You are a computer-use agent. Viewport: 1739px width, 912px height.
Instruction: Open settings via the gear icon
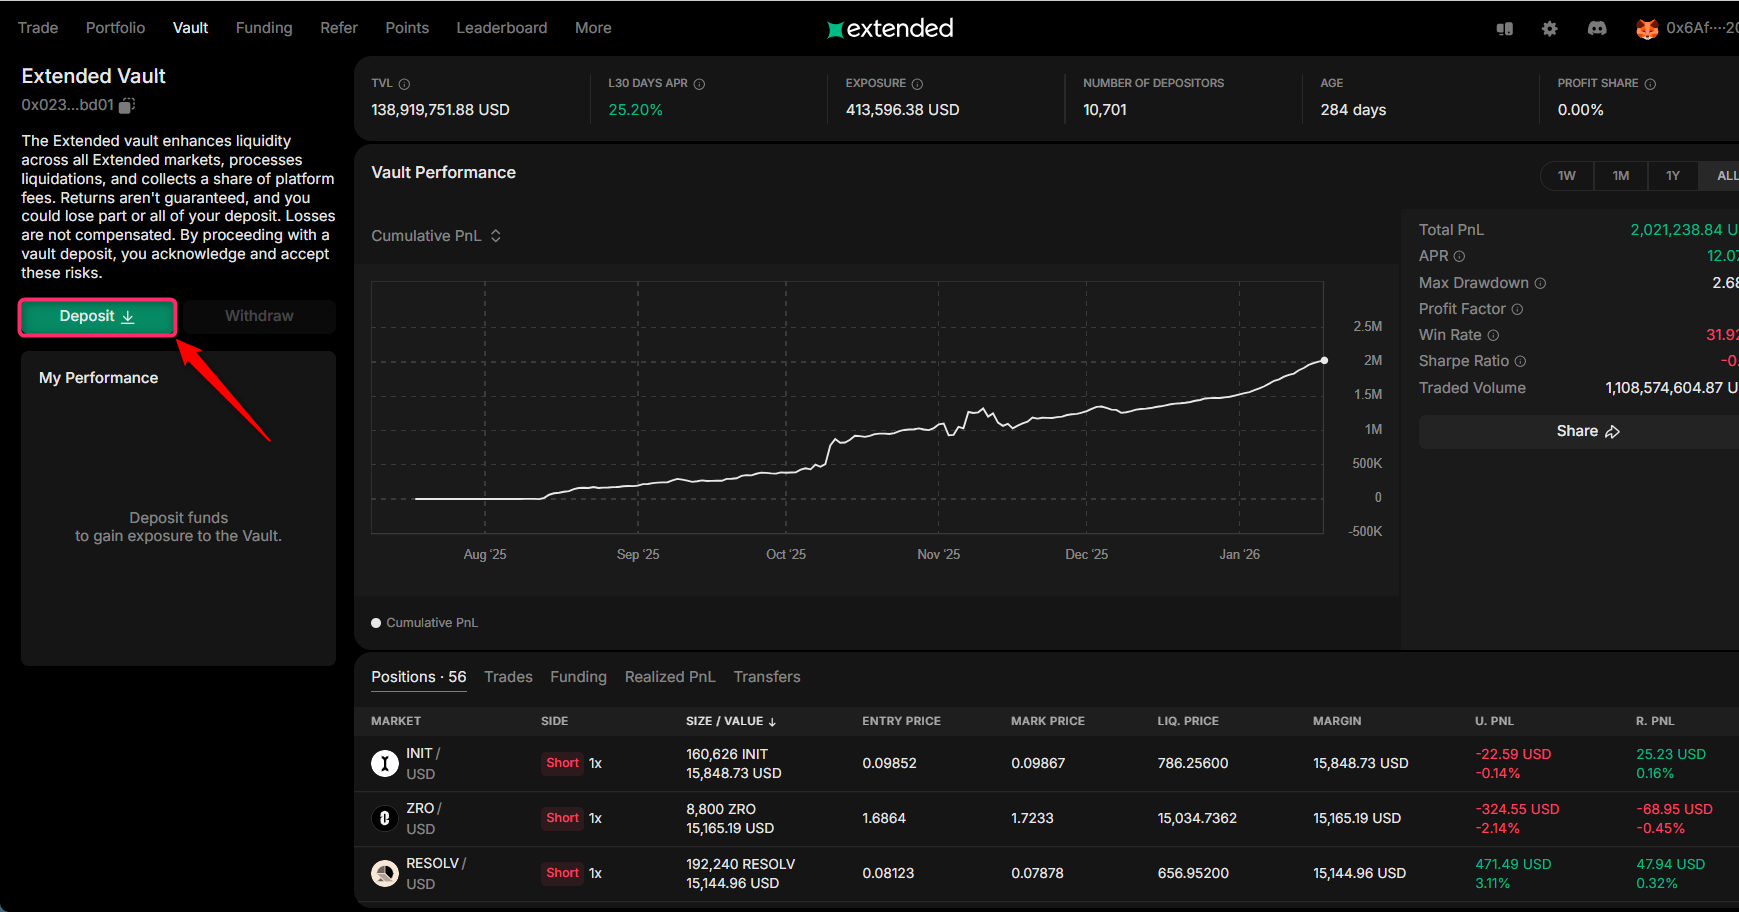tap(1549, 28)
